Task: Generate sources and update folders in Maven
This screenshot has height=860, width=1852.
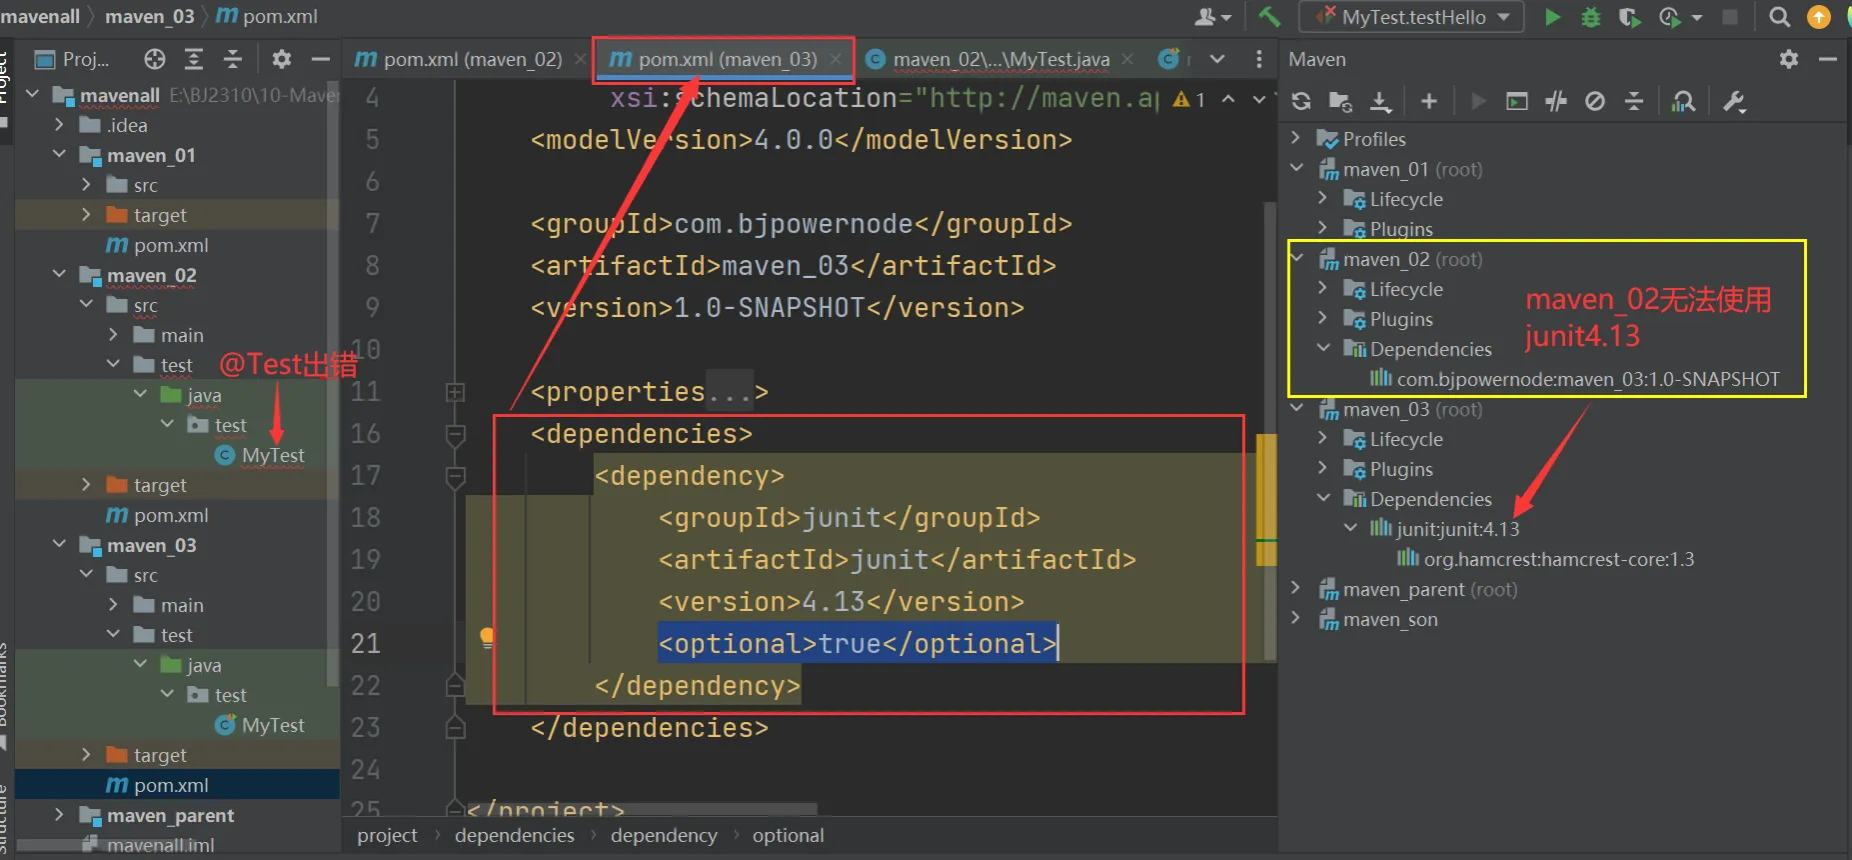Action: click(x=1340, y=101)
